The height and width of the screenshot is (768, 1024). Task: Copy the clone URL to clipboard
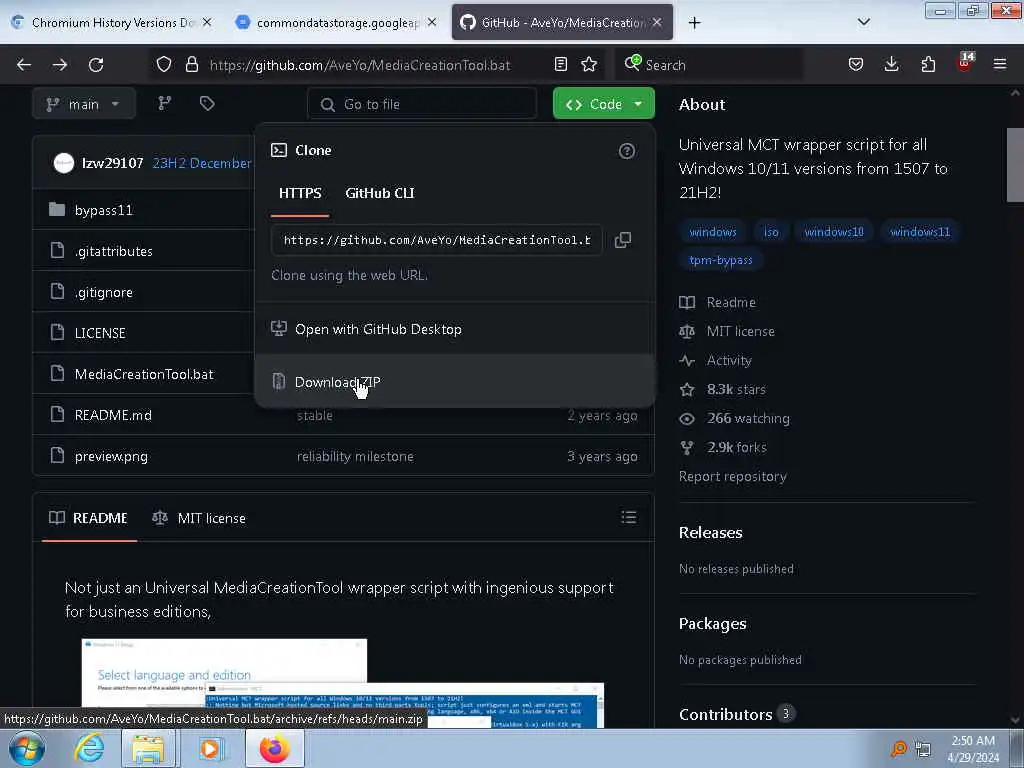tap(623, 240)
